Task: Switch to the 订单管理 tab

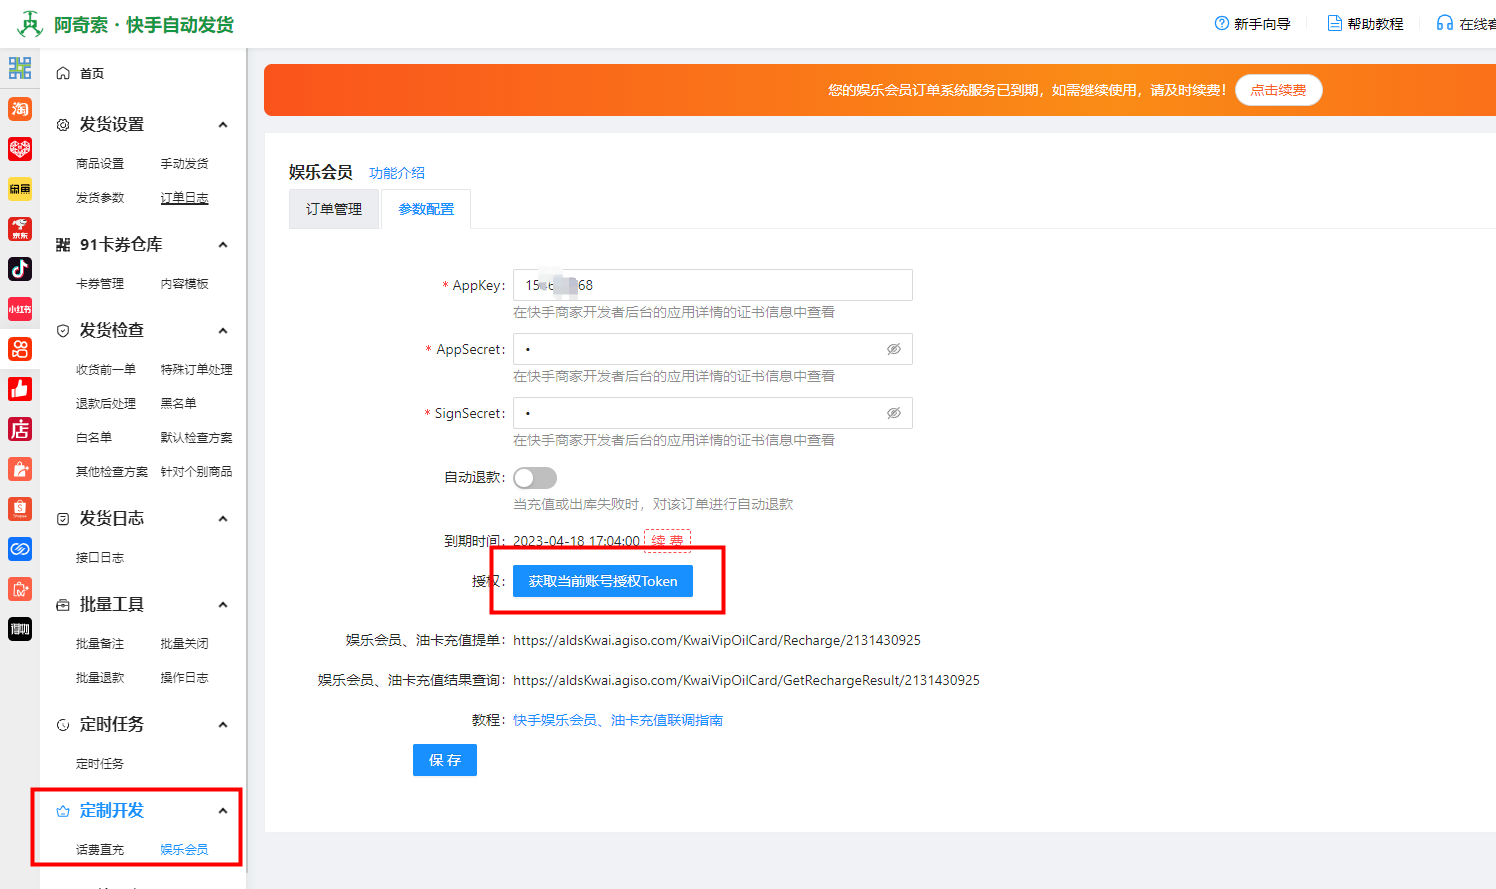Action: click(334, 209)
